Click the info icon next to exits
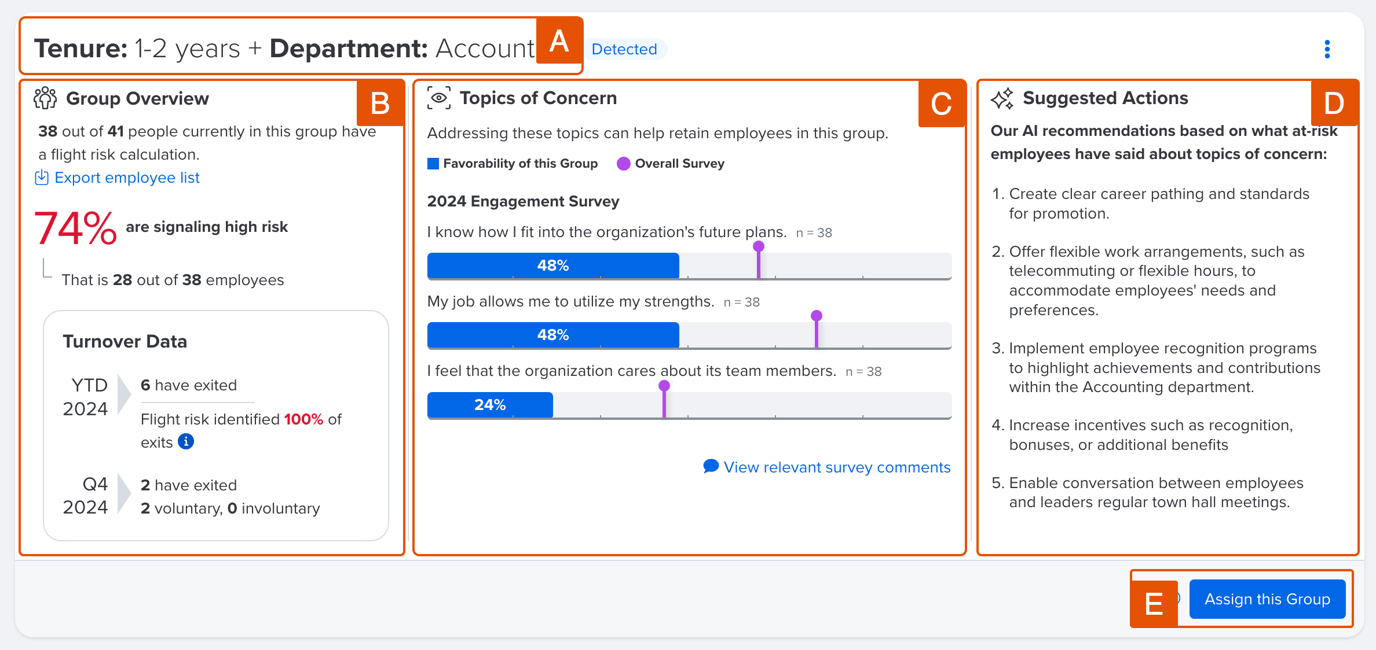1376x650 pixels. (x=186, y=442)
